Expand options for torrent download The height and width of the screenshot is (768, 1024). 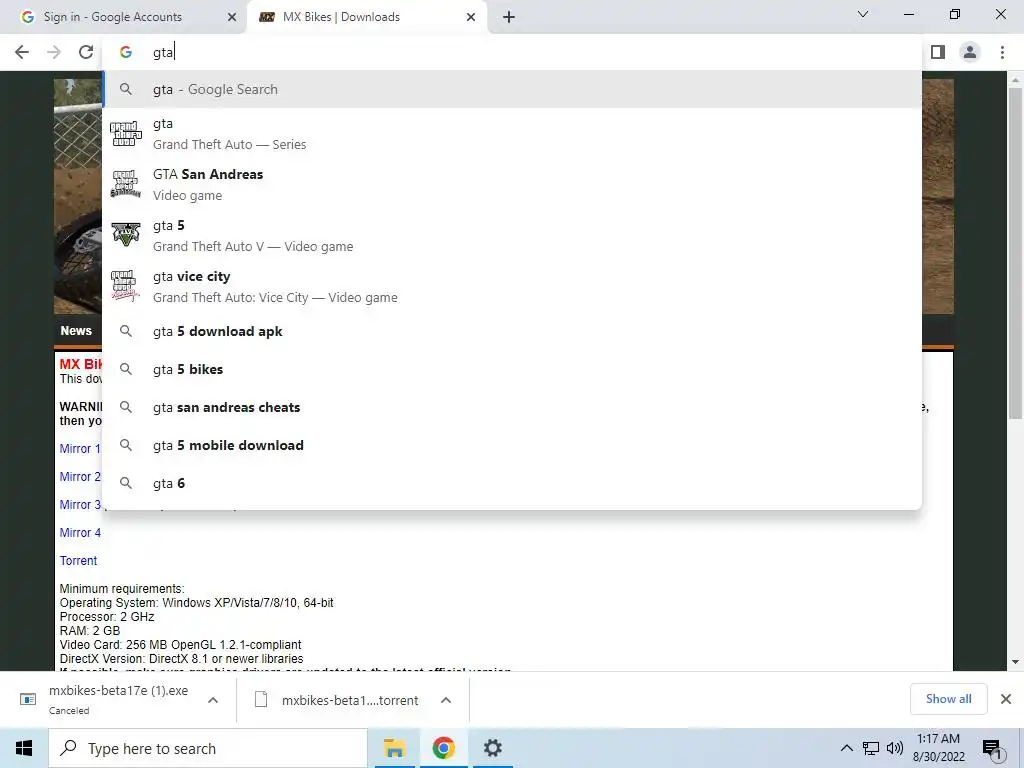pos(446,700)
